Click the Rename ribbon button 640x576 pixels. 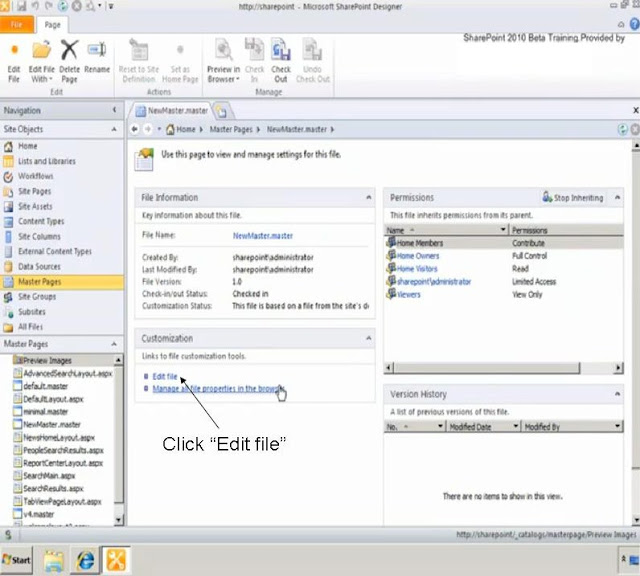97,57
